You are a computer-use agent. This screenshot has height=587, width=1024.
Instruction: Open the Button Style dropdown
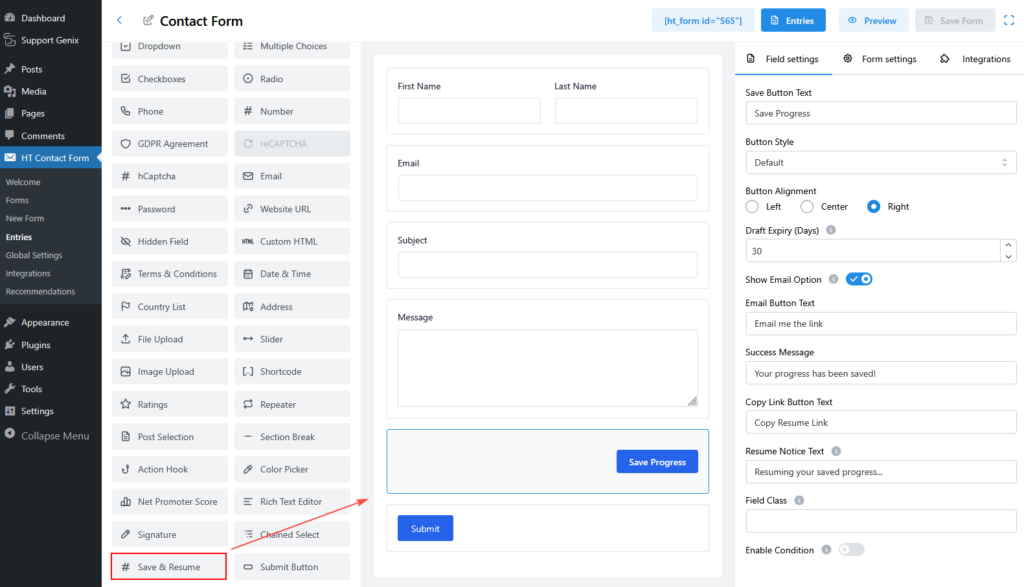tap(880, 162)
